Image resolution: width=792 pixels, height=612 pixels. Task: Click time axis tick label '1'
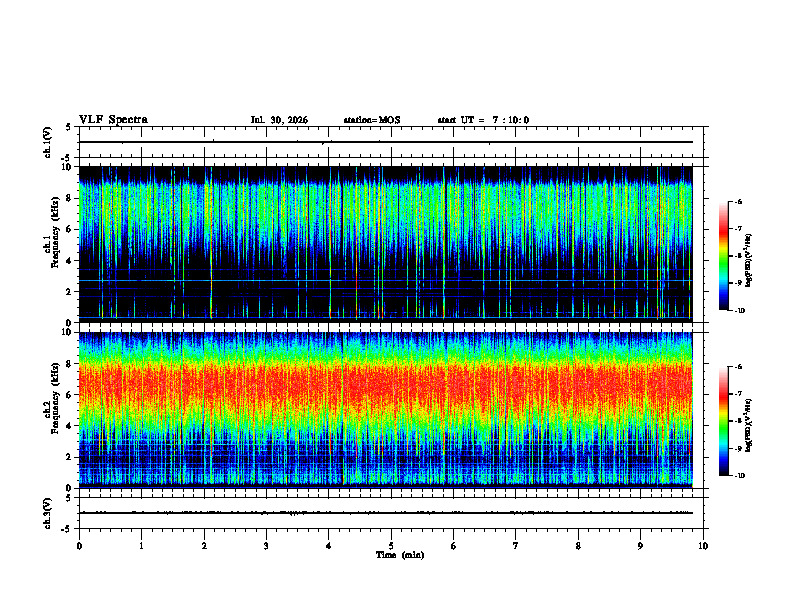(x=141, y=546)
